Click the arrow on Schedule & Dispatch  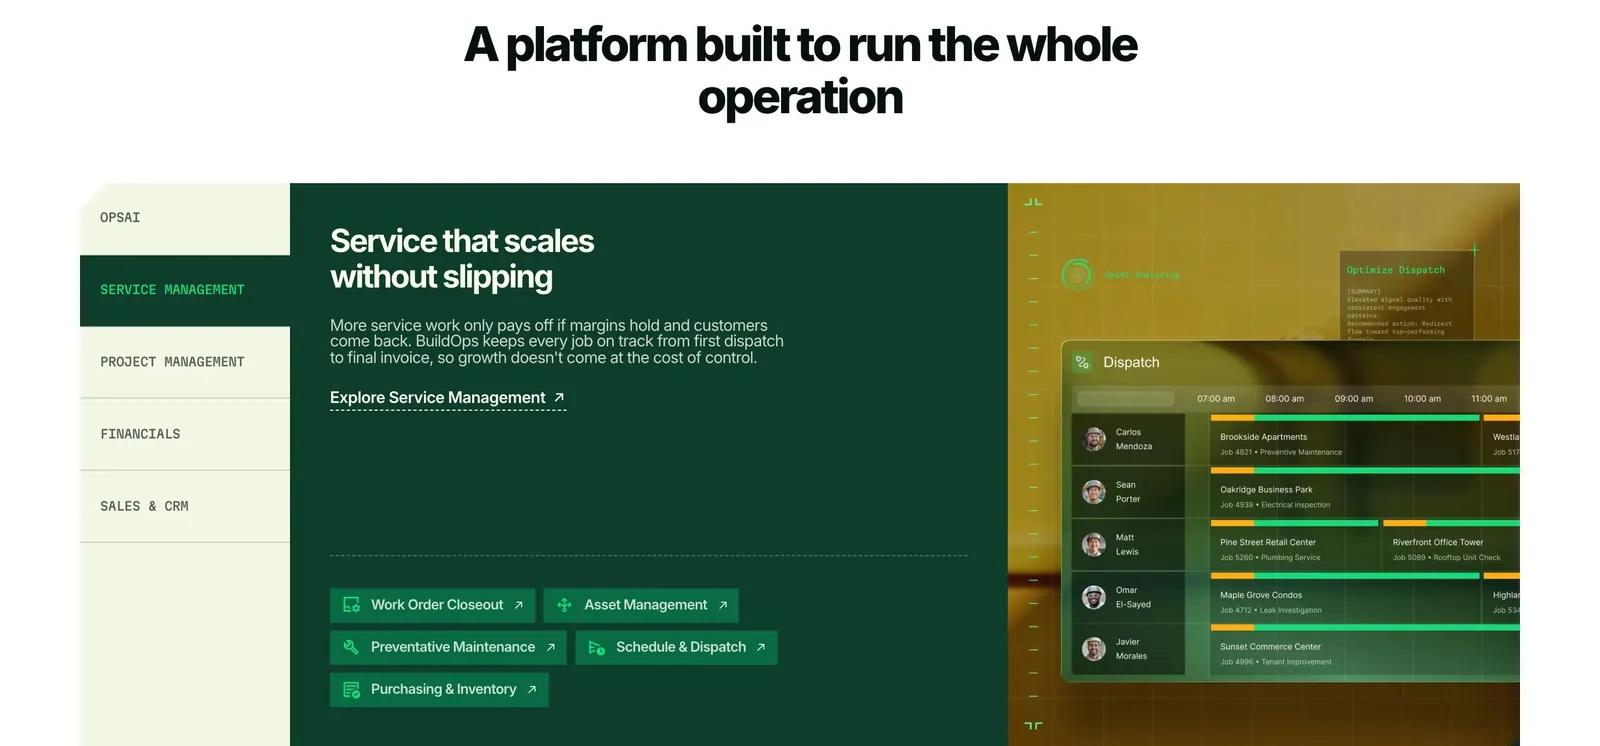tap(761, 647)
